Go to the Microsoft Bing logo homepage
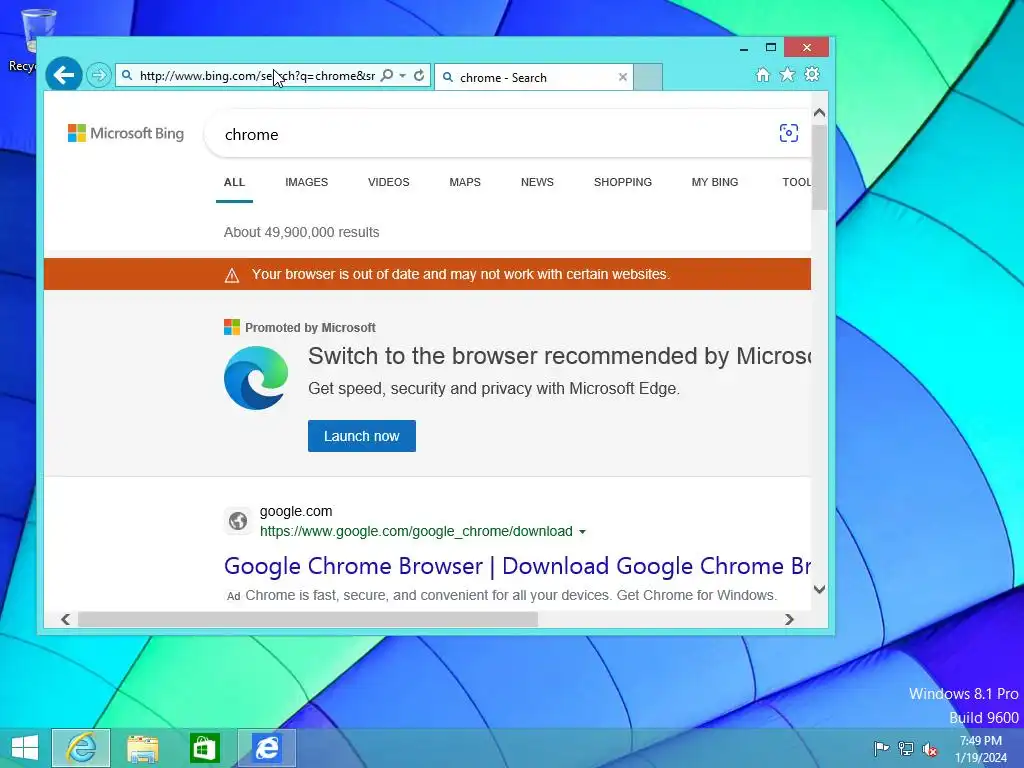The image size is (1024, 768). click(x=126, y=133)
